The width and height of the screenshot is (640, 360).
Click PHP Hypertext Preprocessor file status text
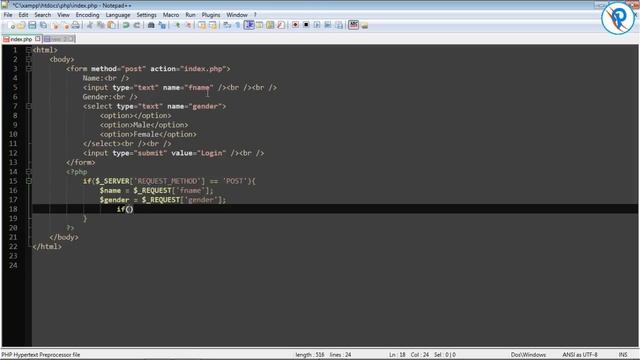(40, 355)
